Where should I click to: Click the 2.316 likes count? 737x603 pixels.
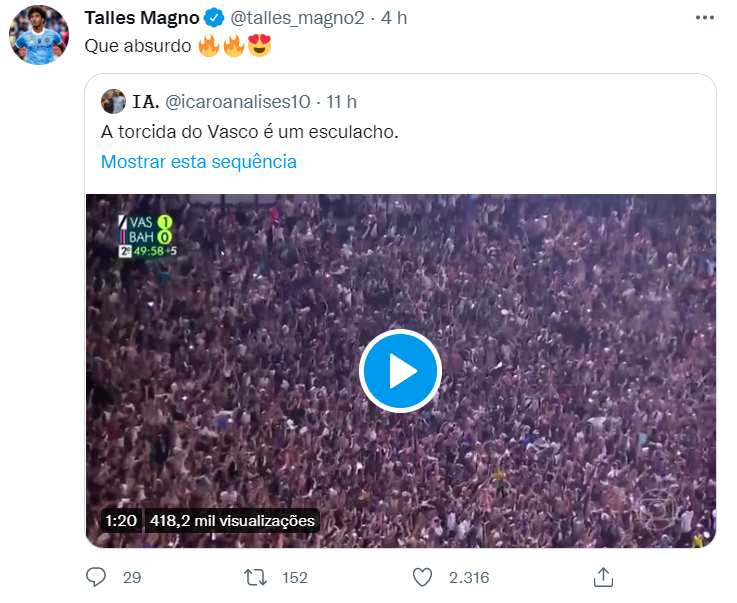[467, 577]
